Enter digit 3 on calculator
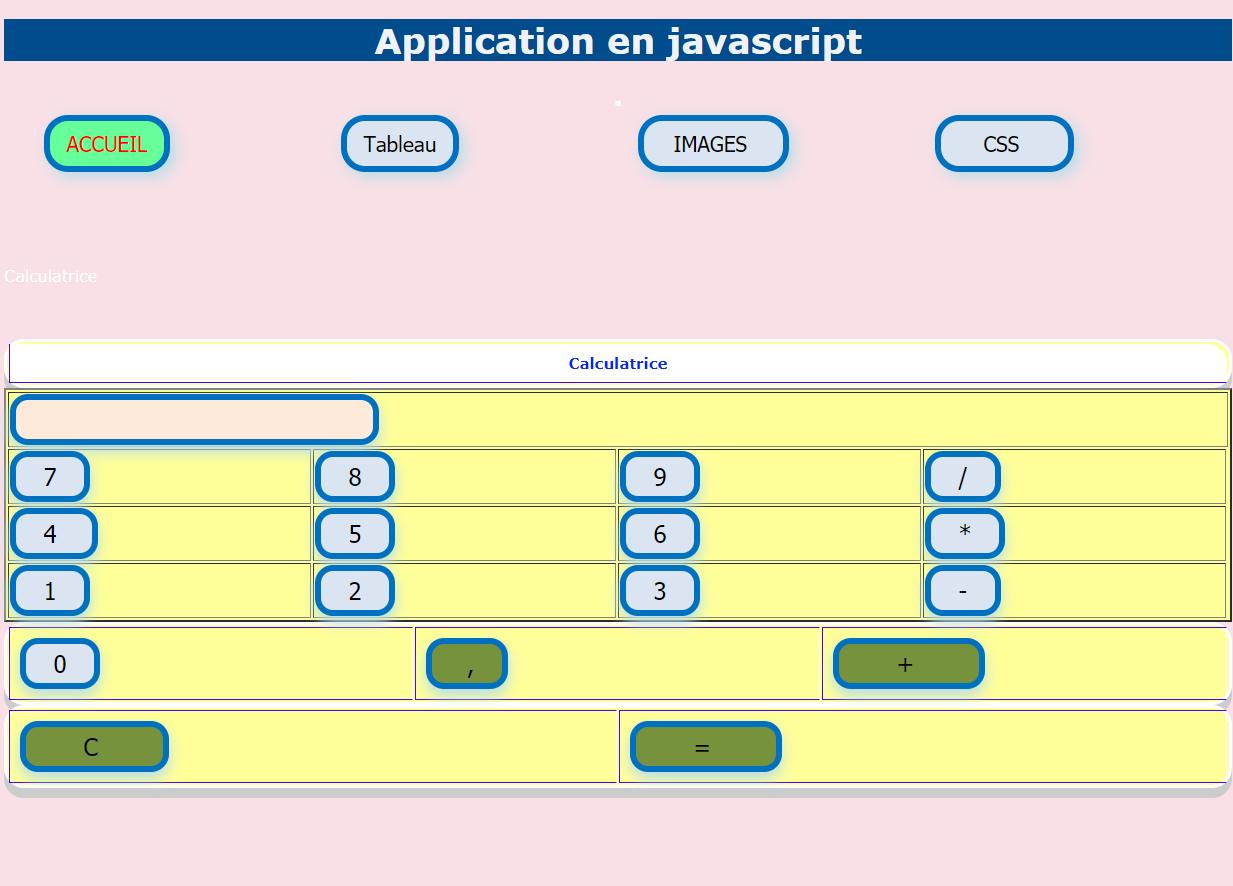1233x886 pixels. (659, 591)
